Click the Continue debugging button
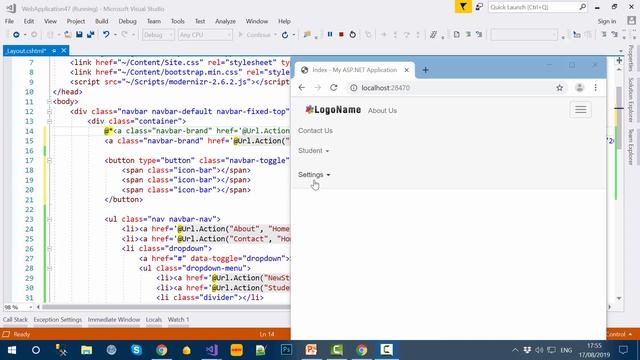The width and height of the screenshot is (640, 360). pos(255,35)
